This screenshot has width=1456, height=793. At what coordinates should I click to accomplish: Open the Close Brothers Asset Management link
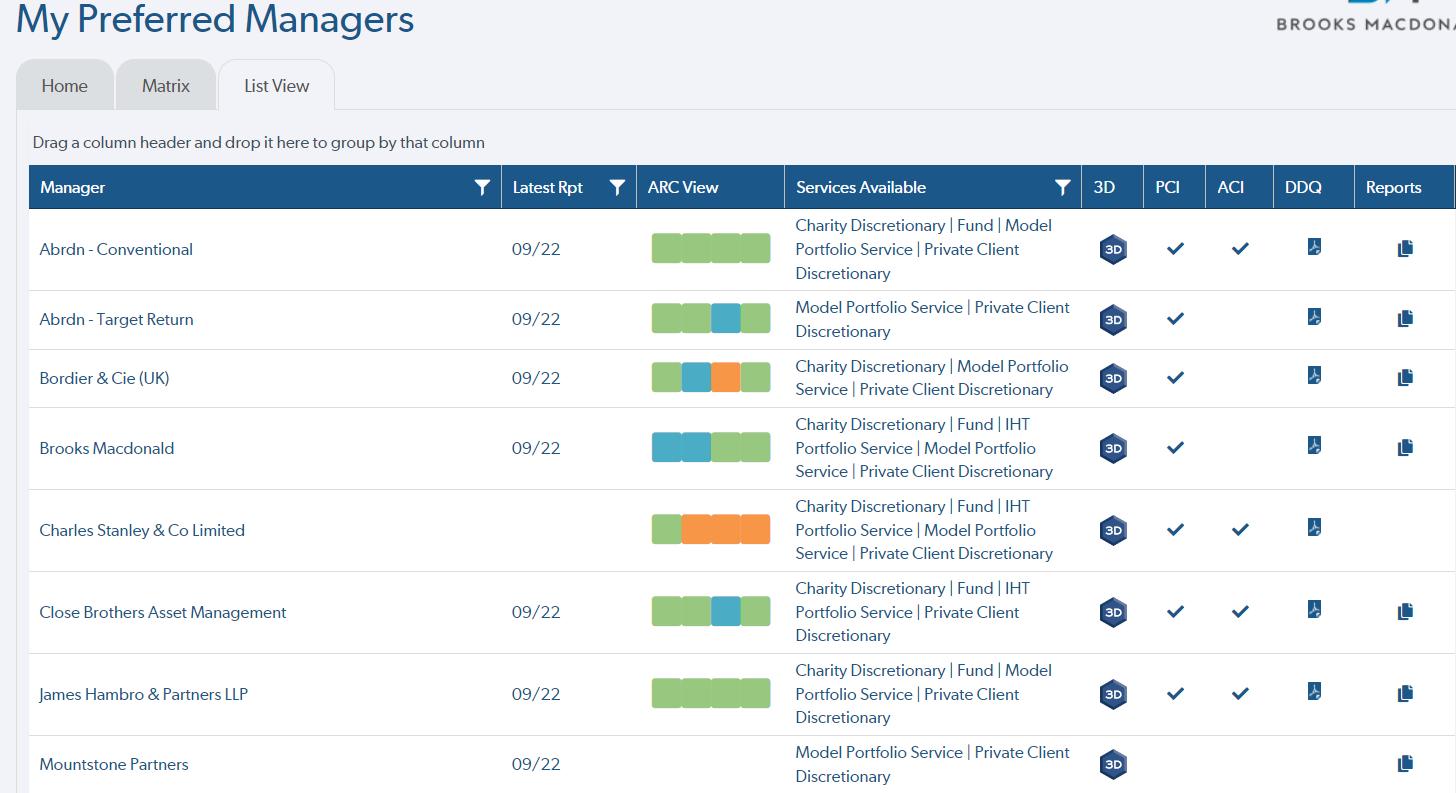coord(163,612)
